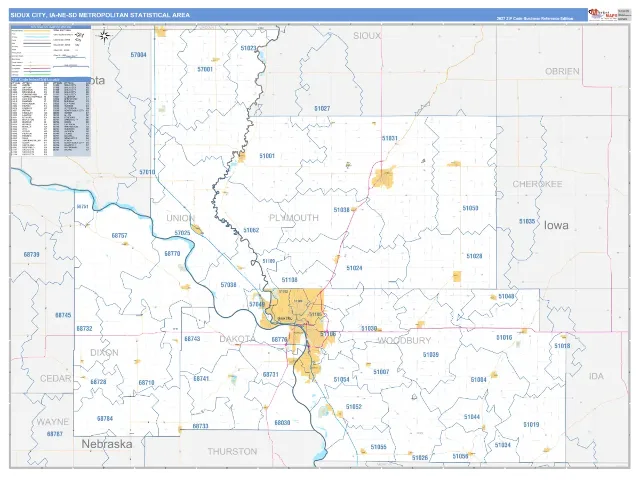Click ZIP code 51050 label
Screen dimensions: 640x480
[470, 208]
